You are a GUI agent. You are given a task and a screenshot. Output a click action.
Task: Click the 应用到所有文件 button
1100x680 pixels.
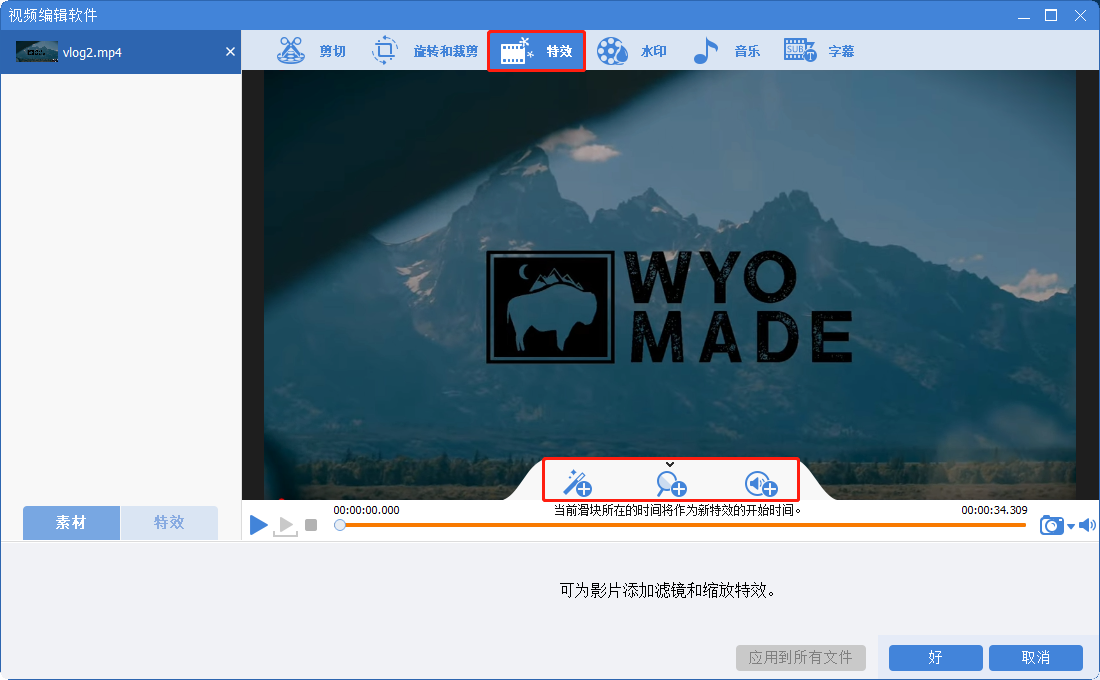coord(800,658)
